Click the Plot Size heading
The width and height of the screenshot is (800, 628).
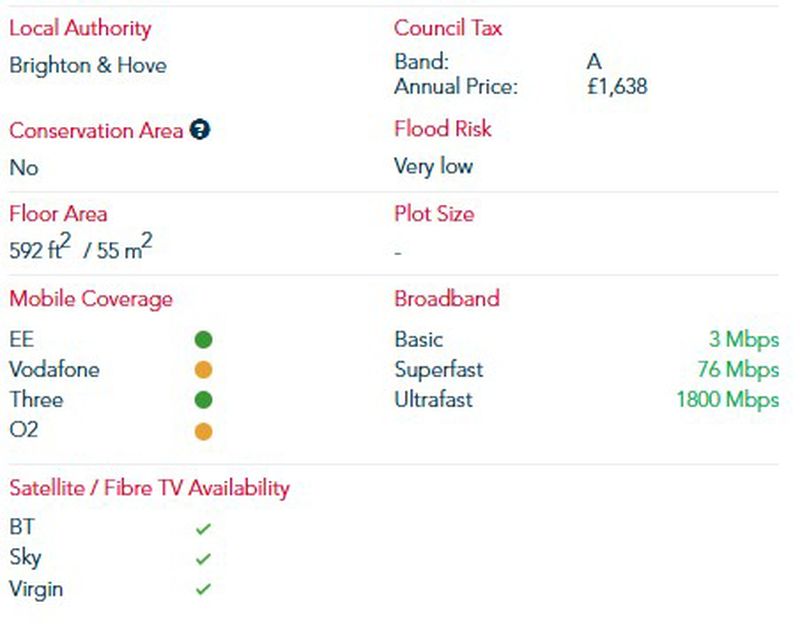[x=434, y=214]
